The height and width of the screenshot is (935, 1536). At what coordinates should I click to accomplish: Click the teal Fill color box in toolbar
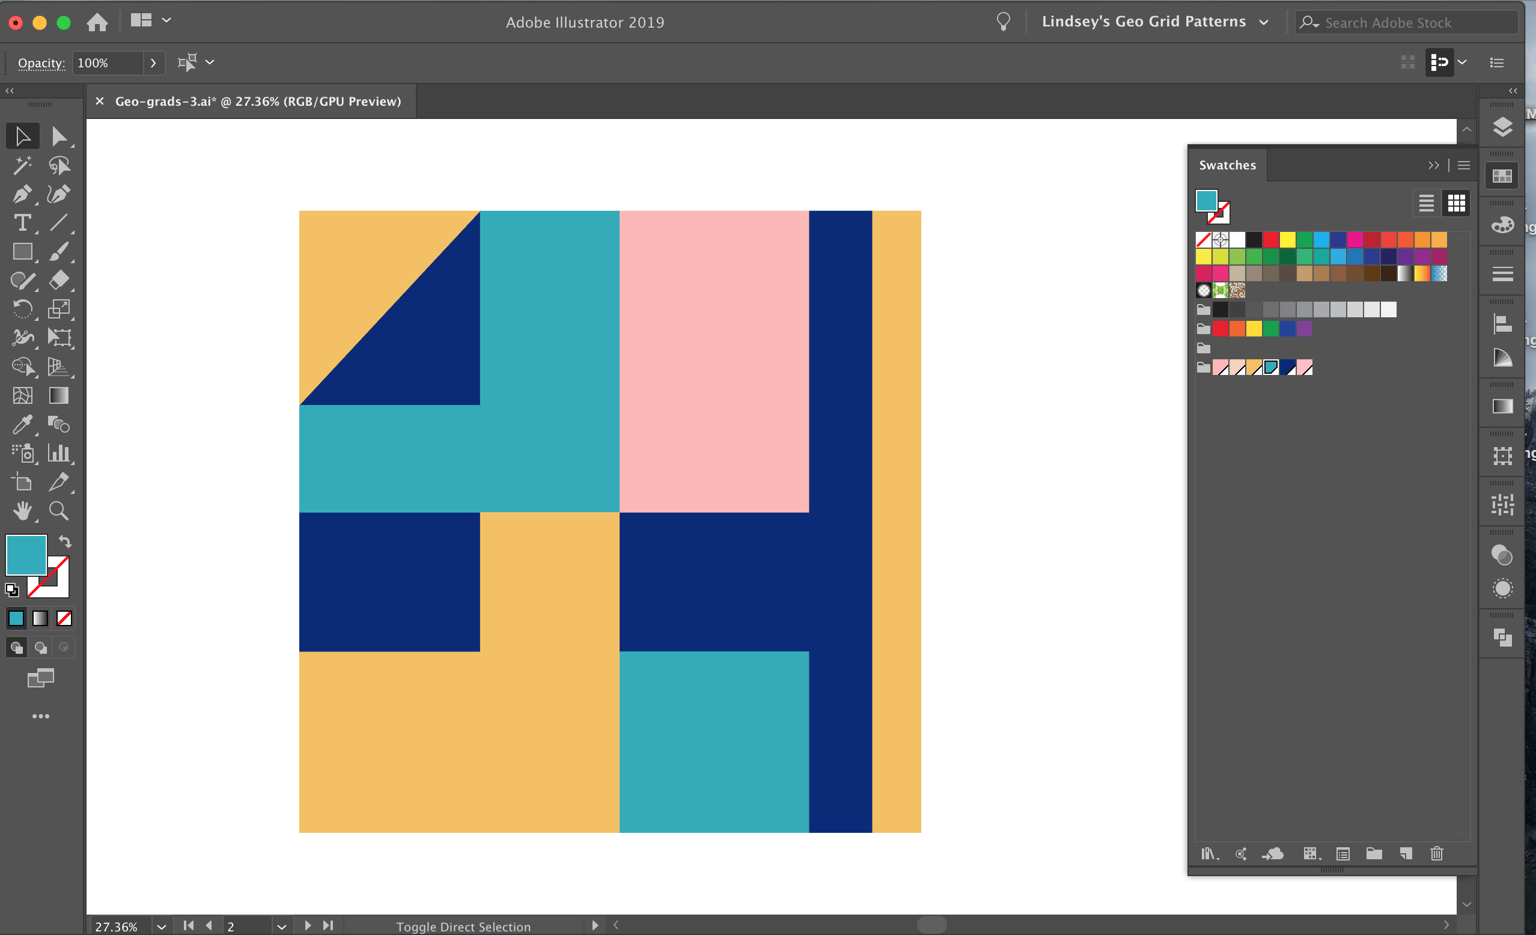click(26, 555)
